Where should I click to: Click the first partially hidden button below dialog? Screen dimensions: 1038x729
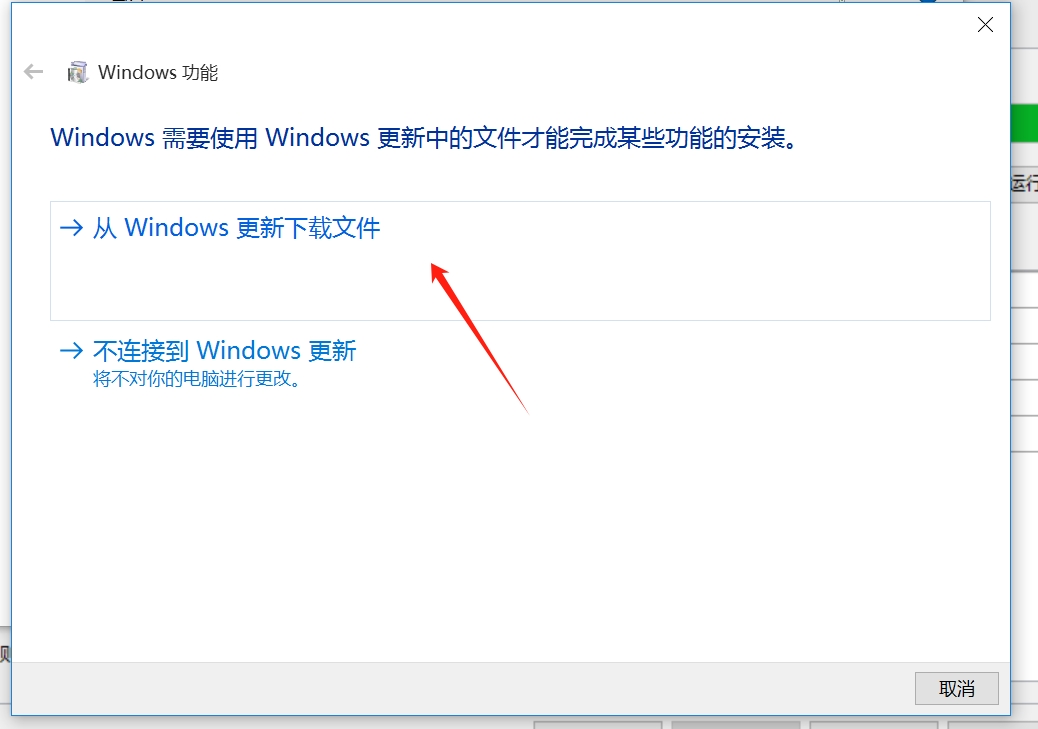coord(598,725)
